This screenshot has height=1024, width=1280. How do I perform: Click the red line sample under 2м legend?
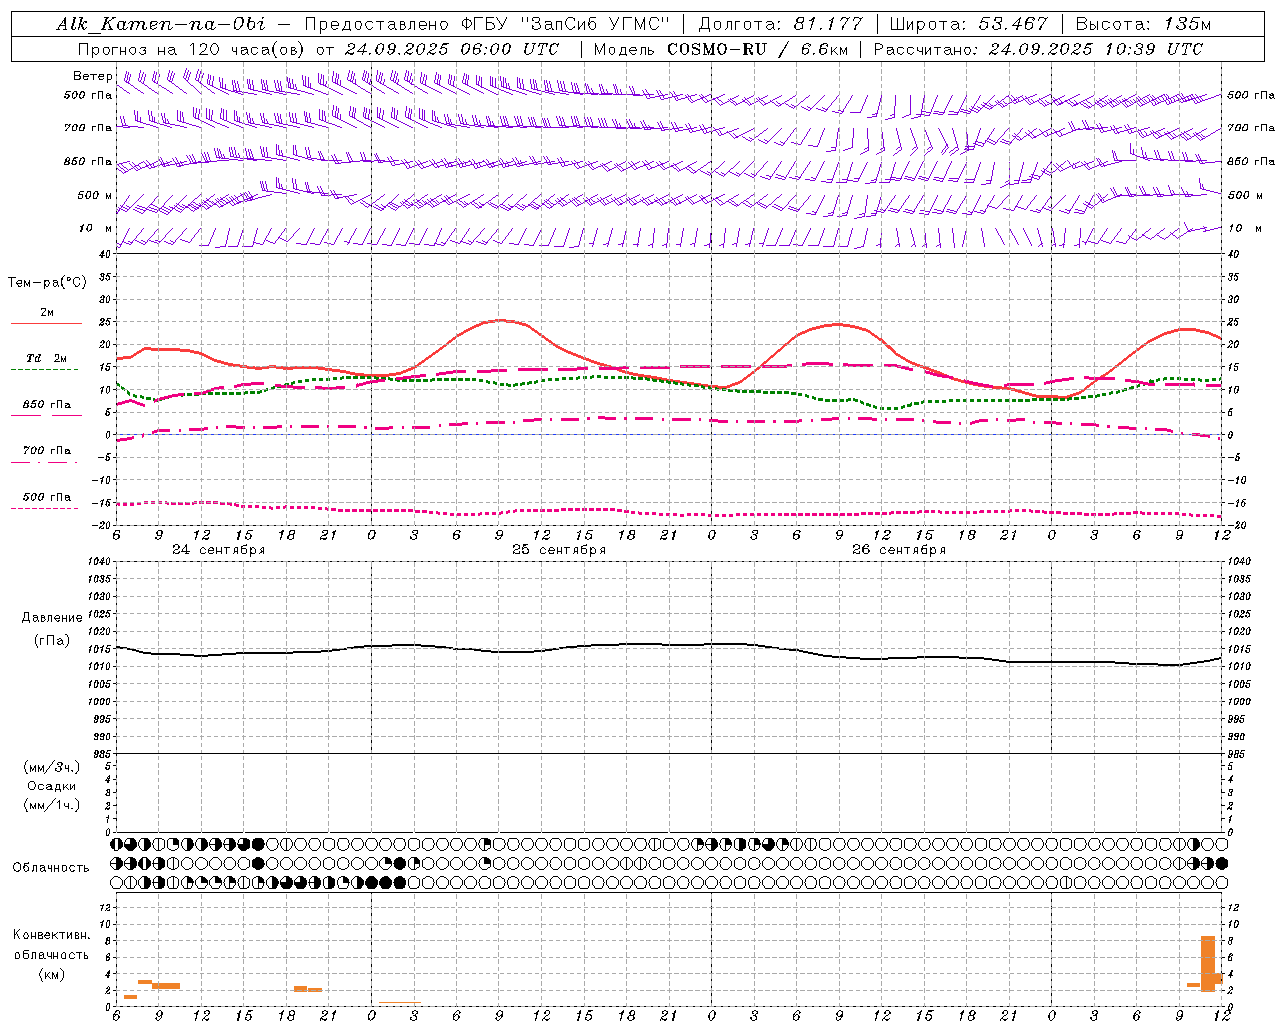tap(46, 324)
